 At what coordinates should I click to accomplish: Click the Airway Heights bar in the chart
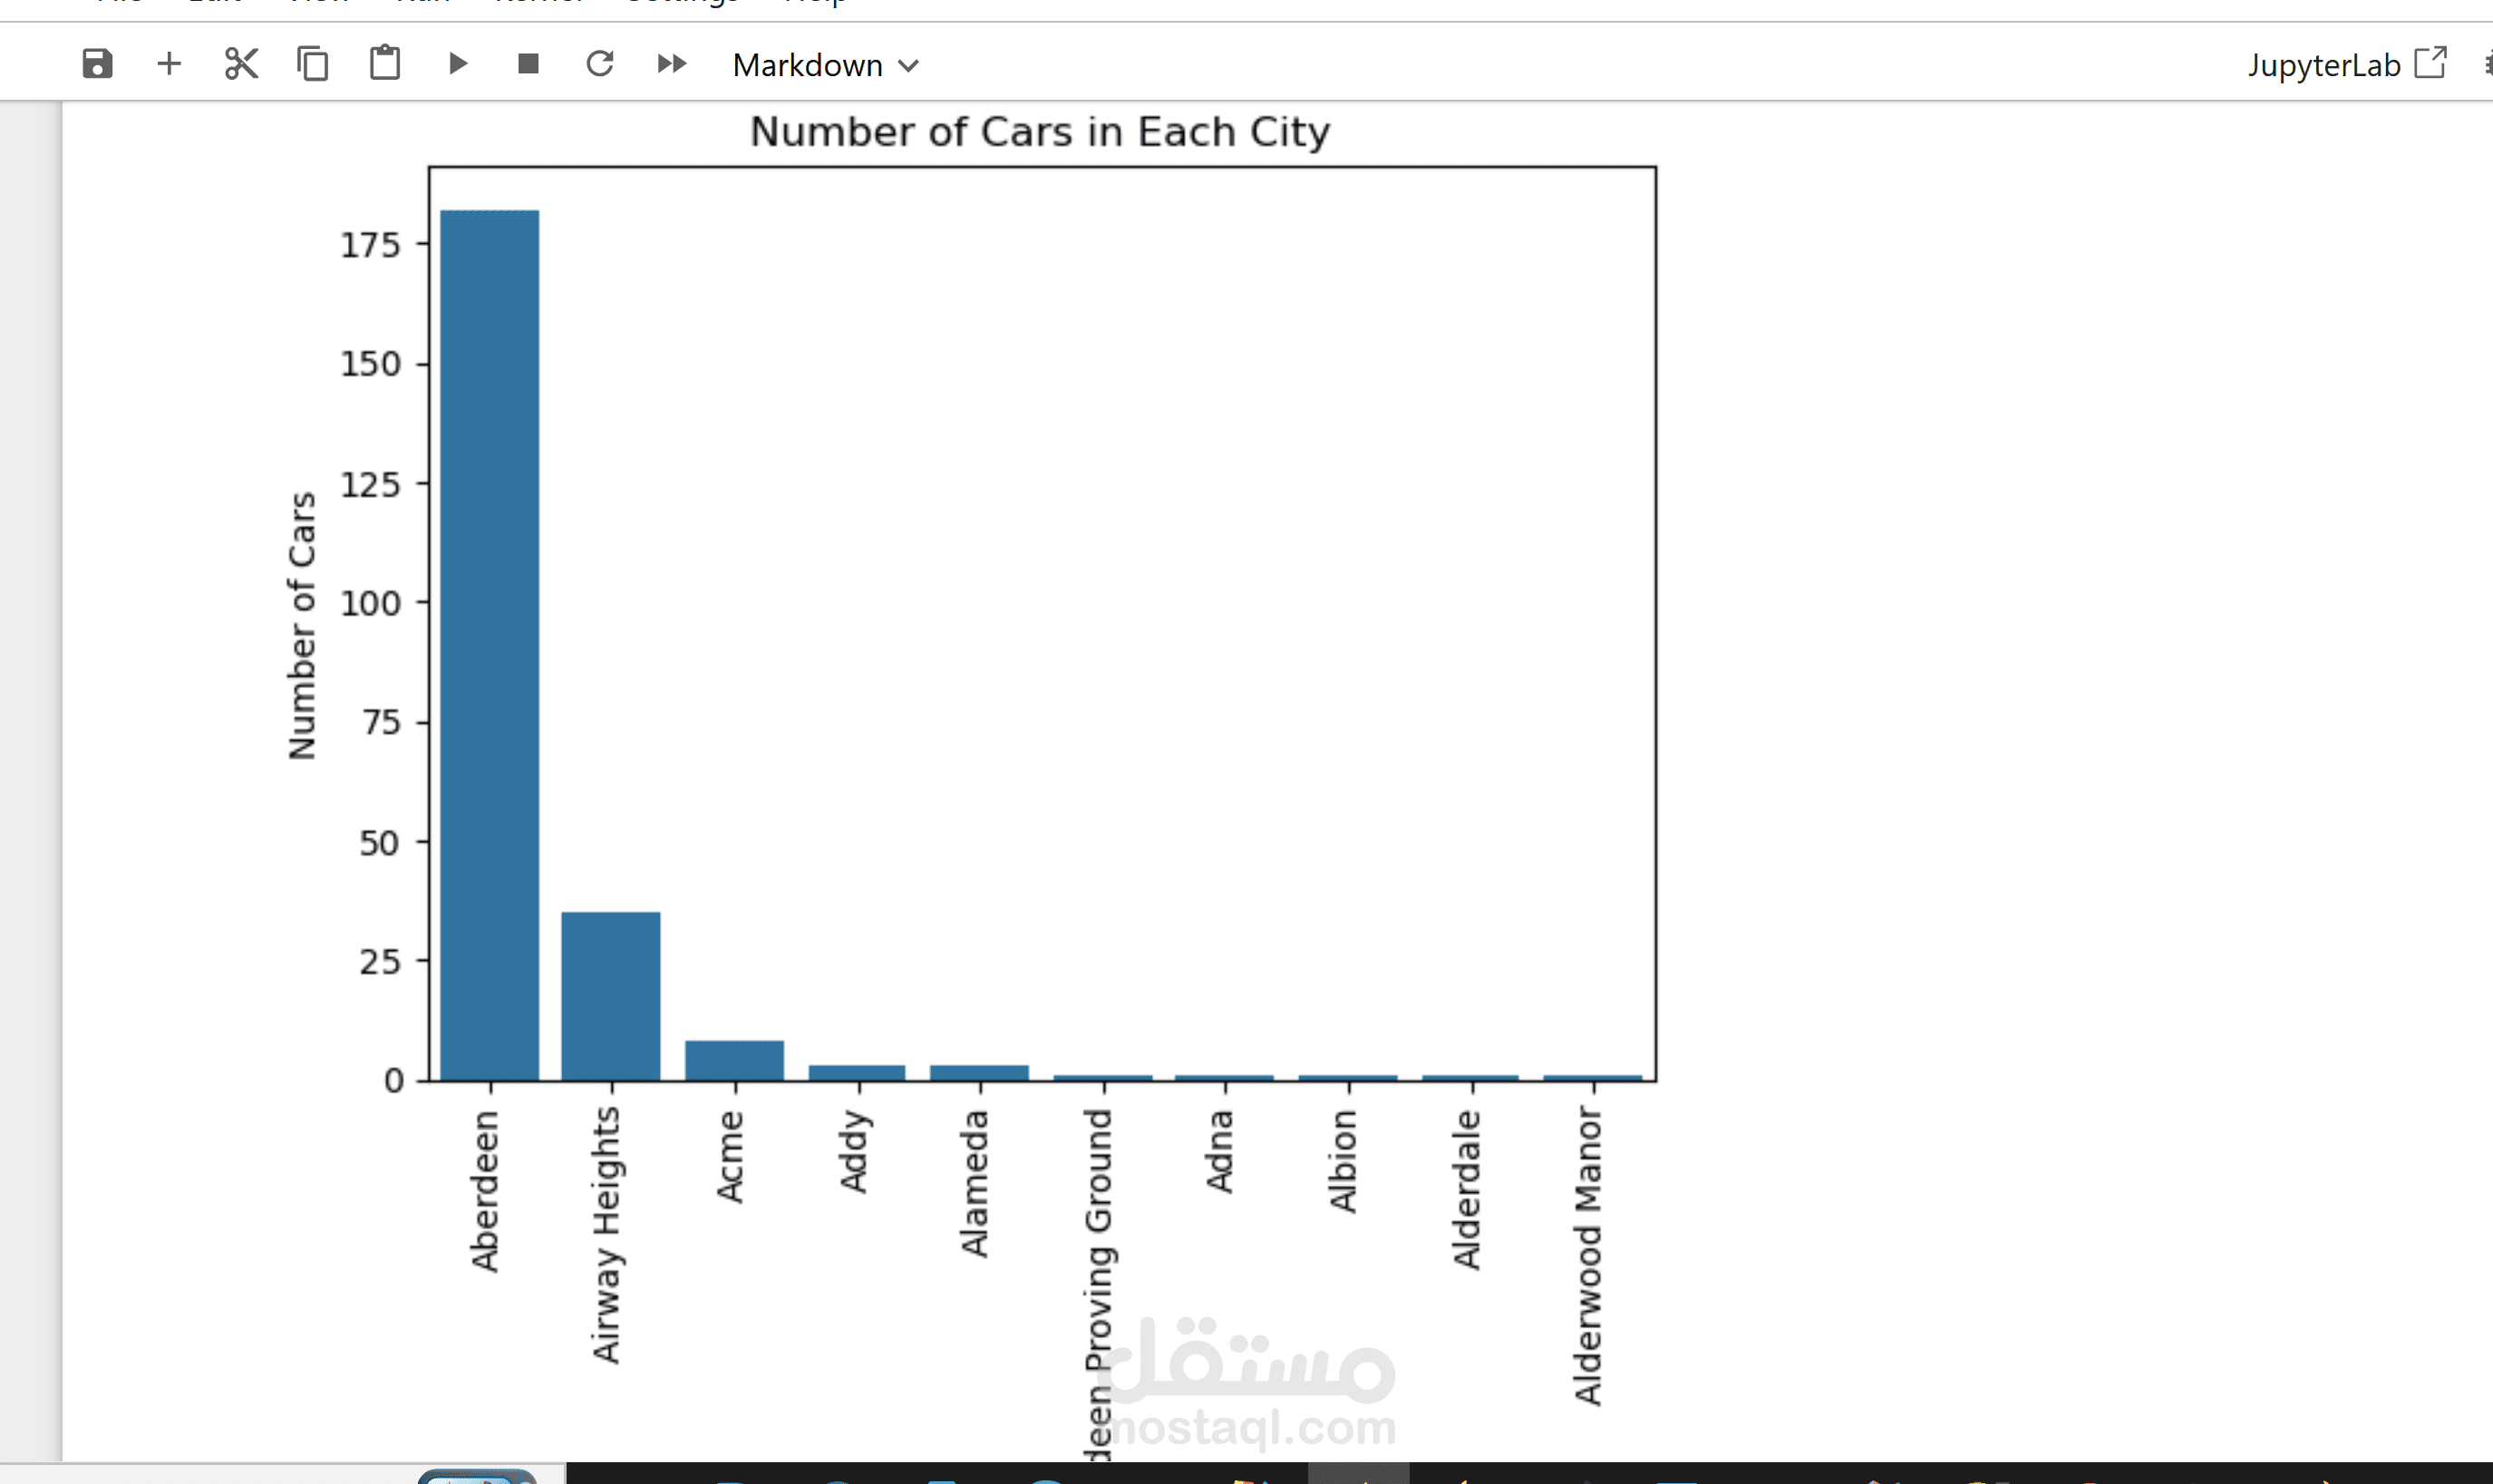[611, 995]
